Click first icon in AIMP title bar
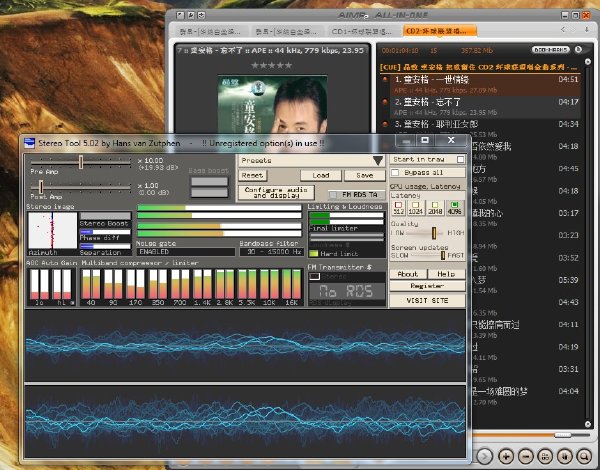600x470 pixels. coord(180,15)
